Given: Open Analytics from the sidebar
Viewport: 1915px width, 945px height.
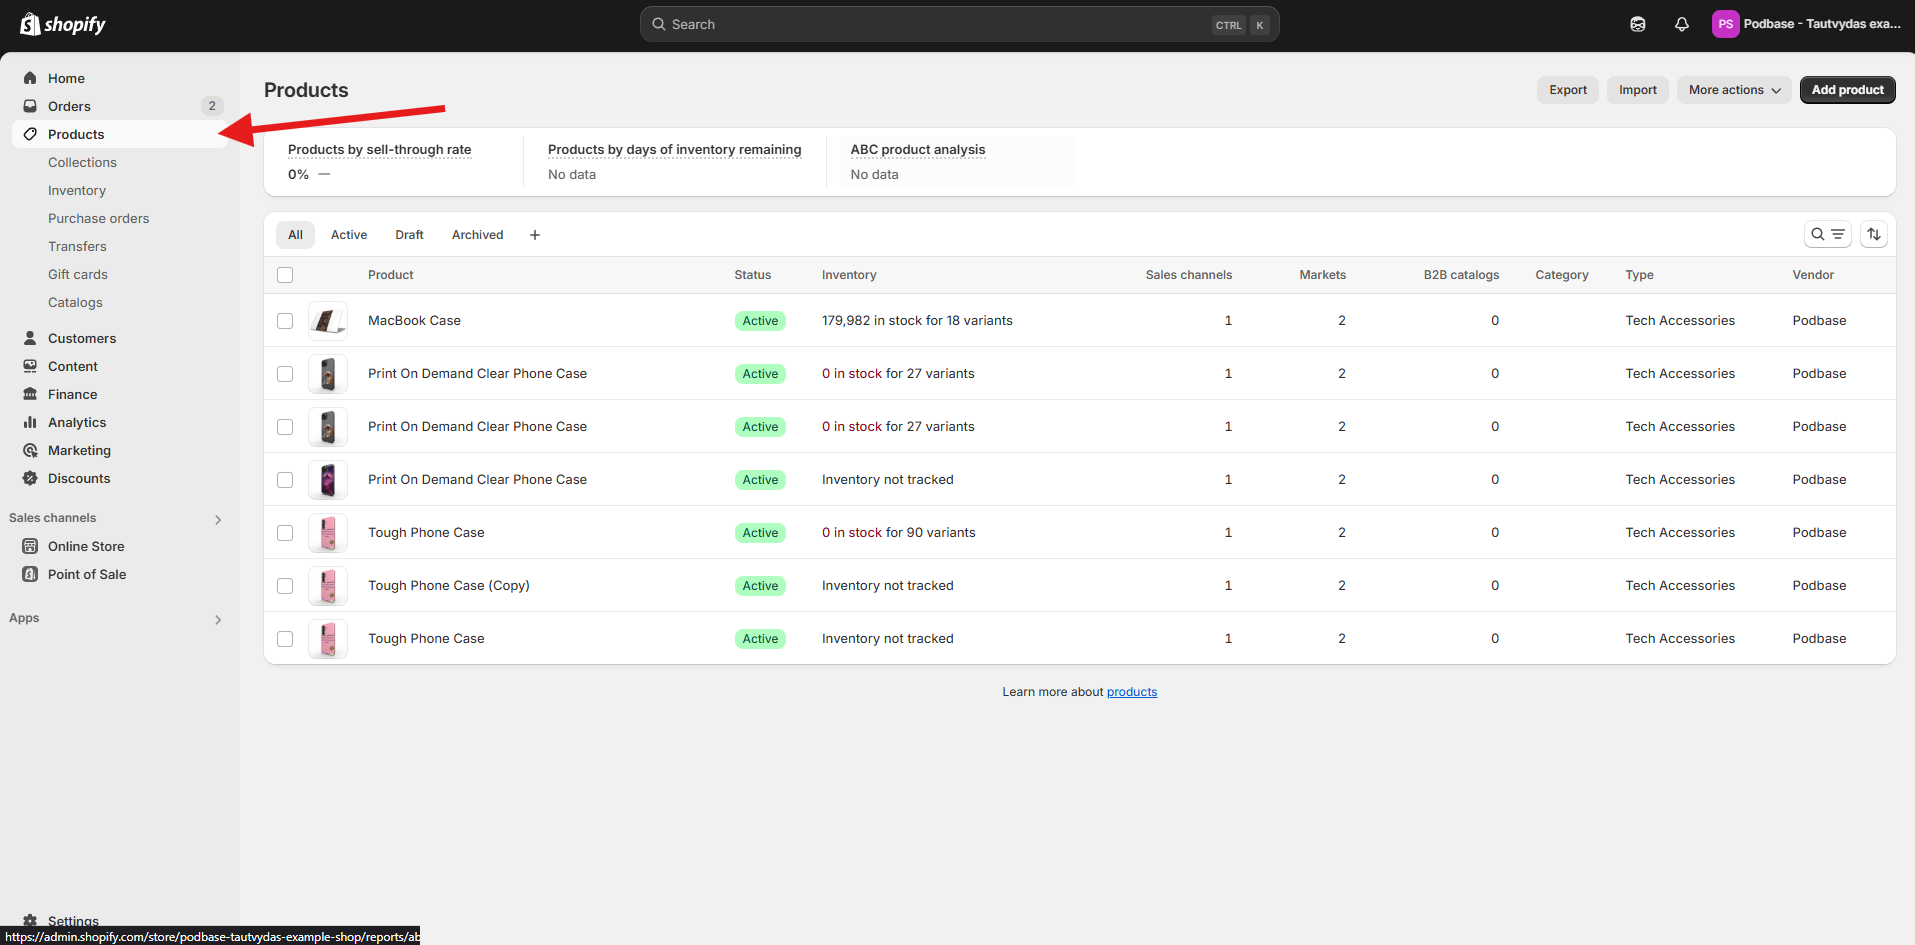Looking at the screenshot, I should (x=77, y=422).
